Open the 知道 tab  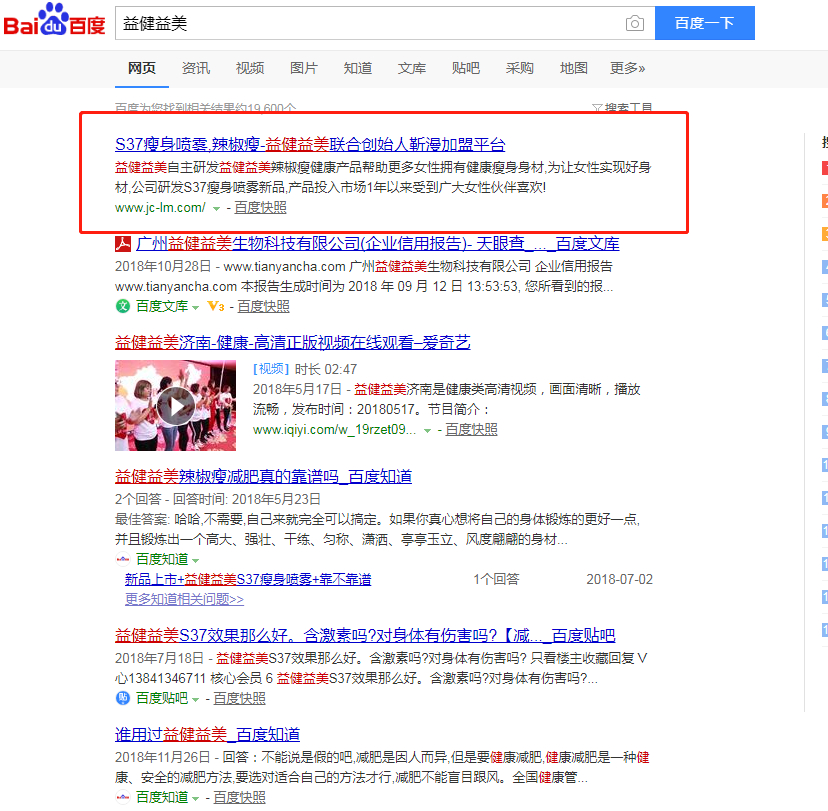tap(357, 68)
